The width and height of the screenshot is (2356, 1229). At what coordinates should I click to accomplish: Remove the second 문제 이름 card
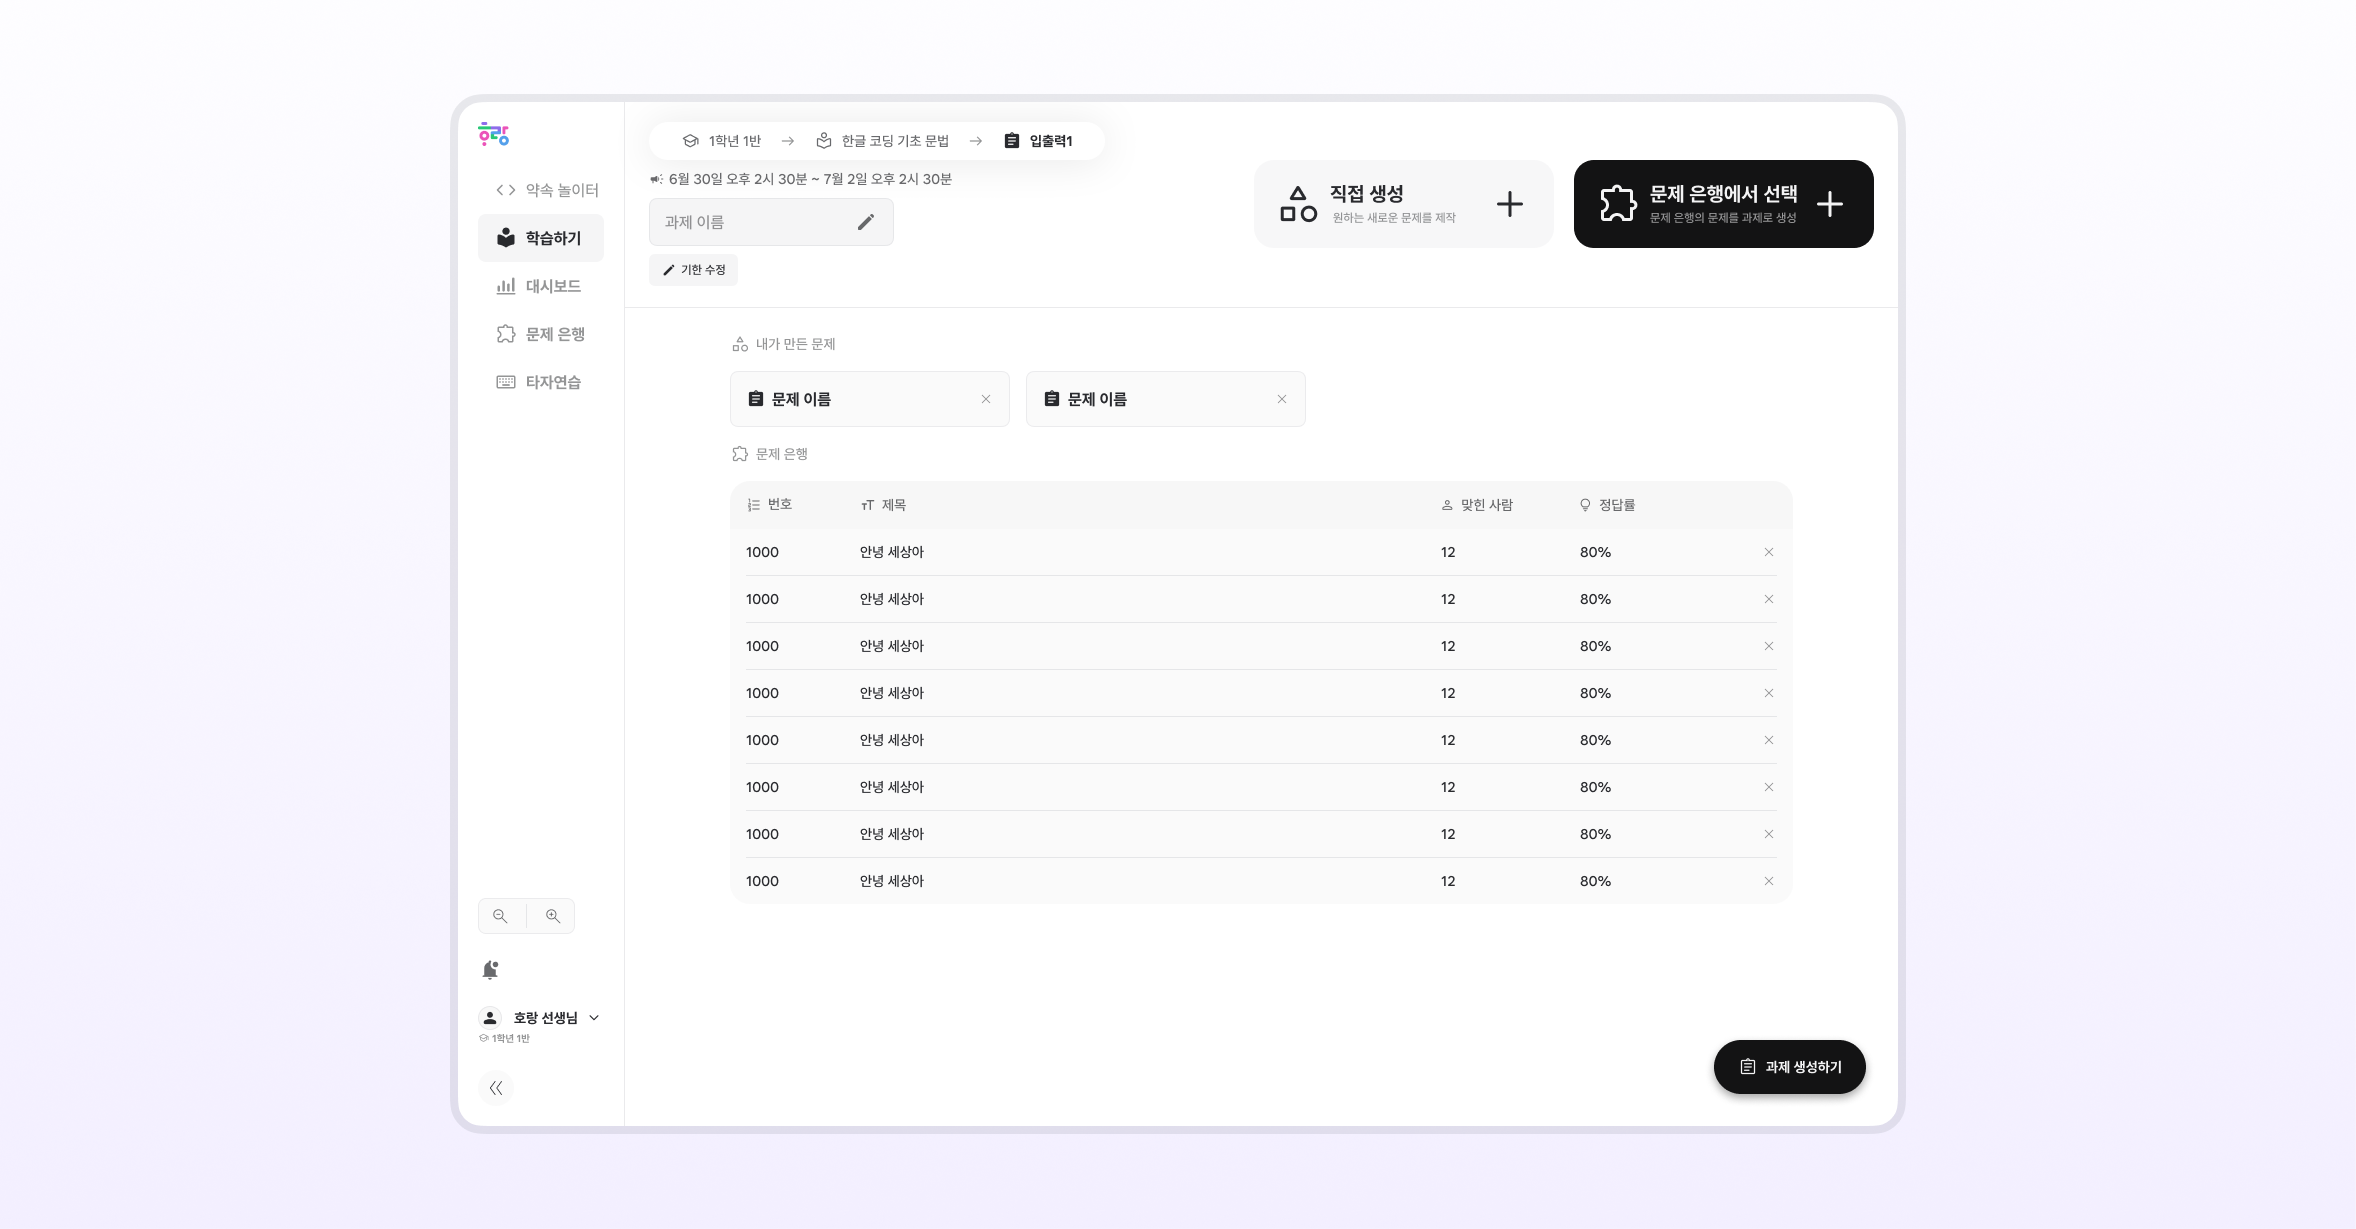click(x=1282, y=399)
